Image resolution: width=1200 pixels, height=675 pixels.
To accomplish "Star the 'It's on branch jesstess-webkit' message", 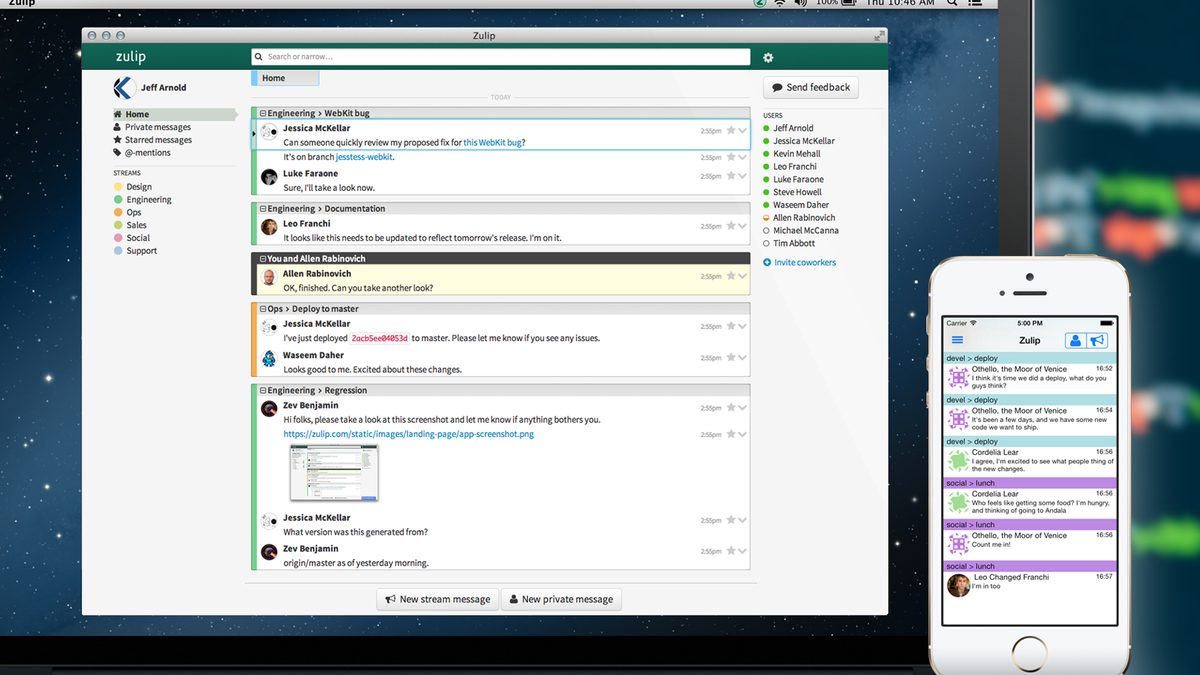I will 731,158.
